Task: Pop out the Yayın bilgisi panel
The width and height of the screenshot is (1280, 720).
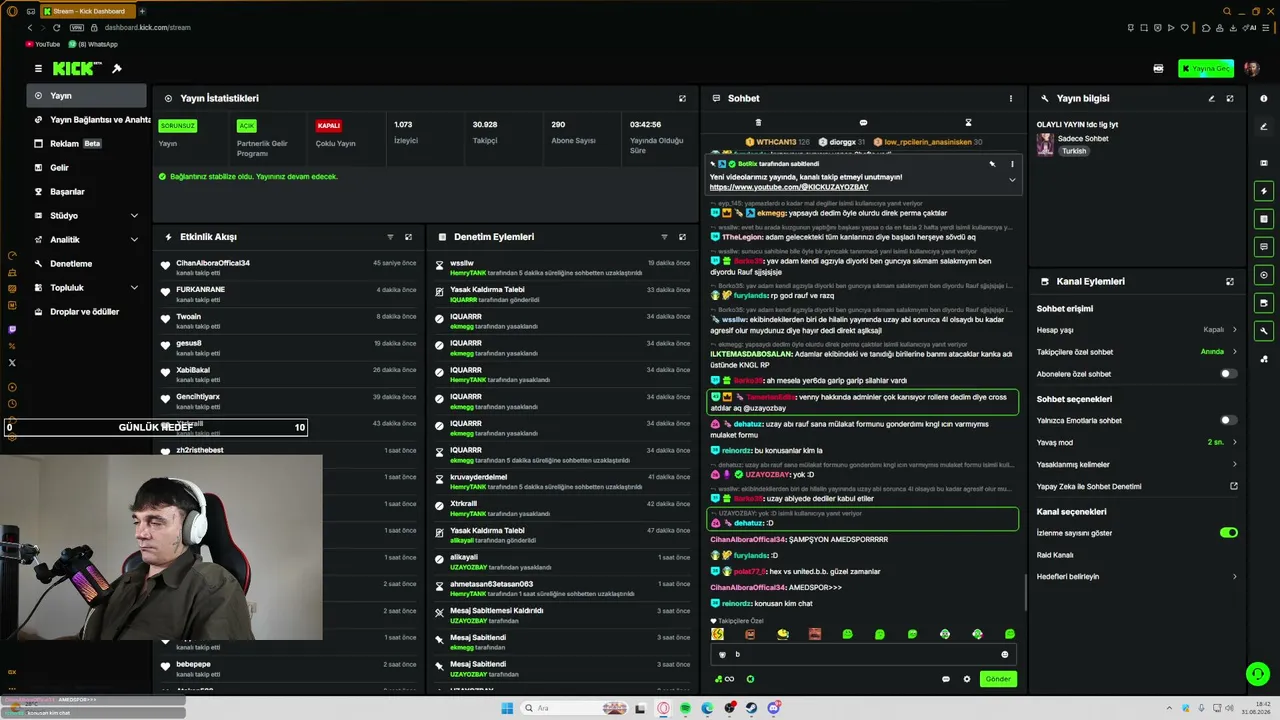Action: (x=1230, y=99)
